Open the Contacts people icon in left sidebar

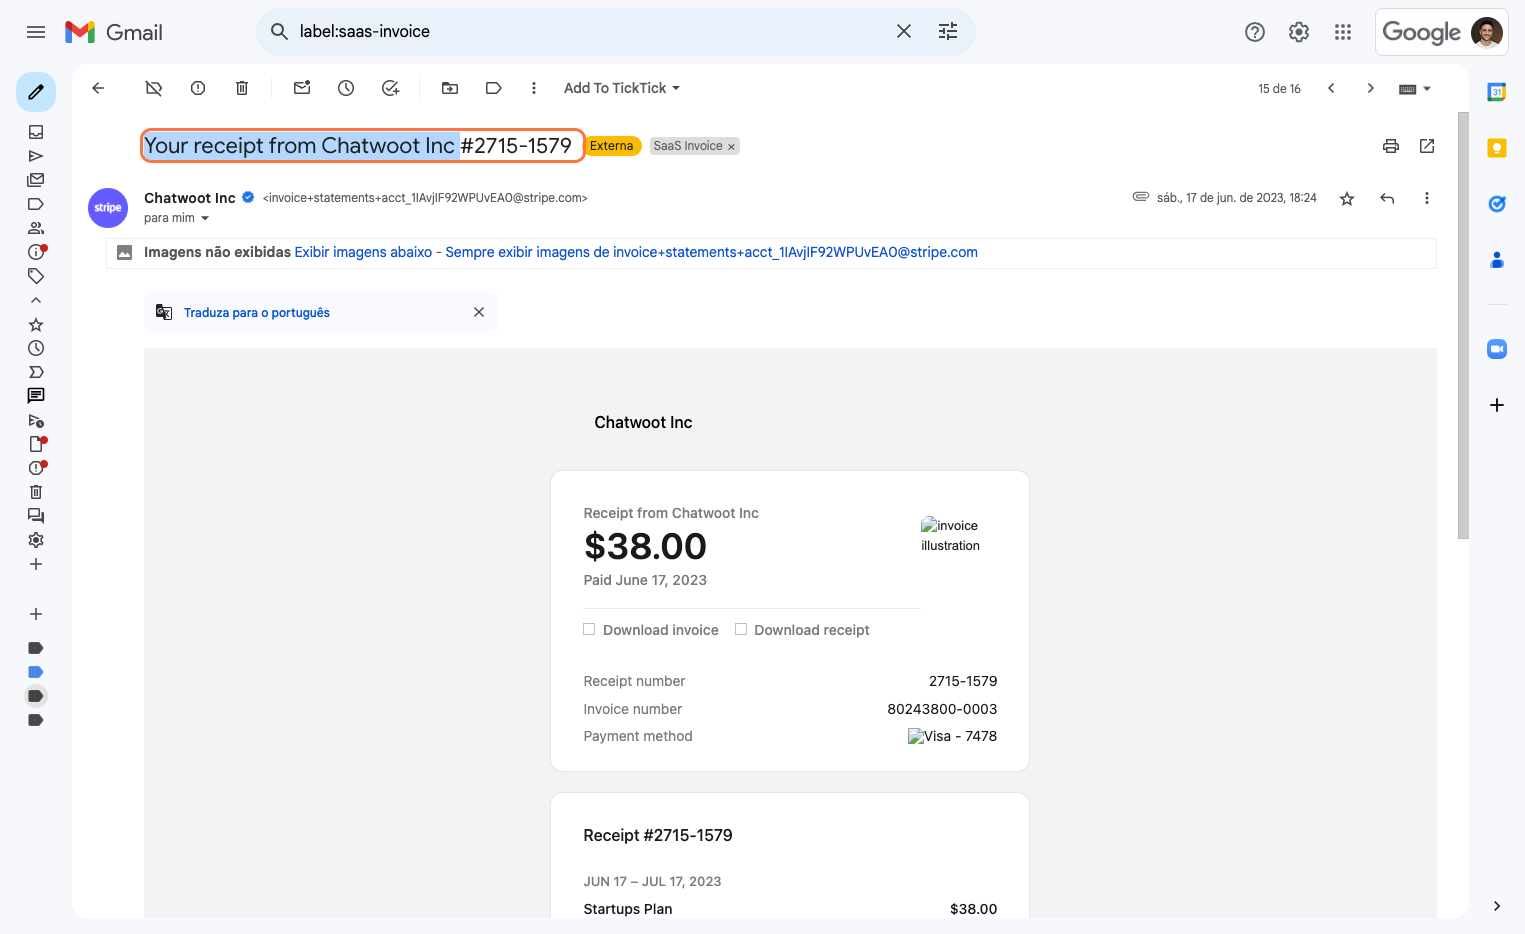36,228
